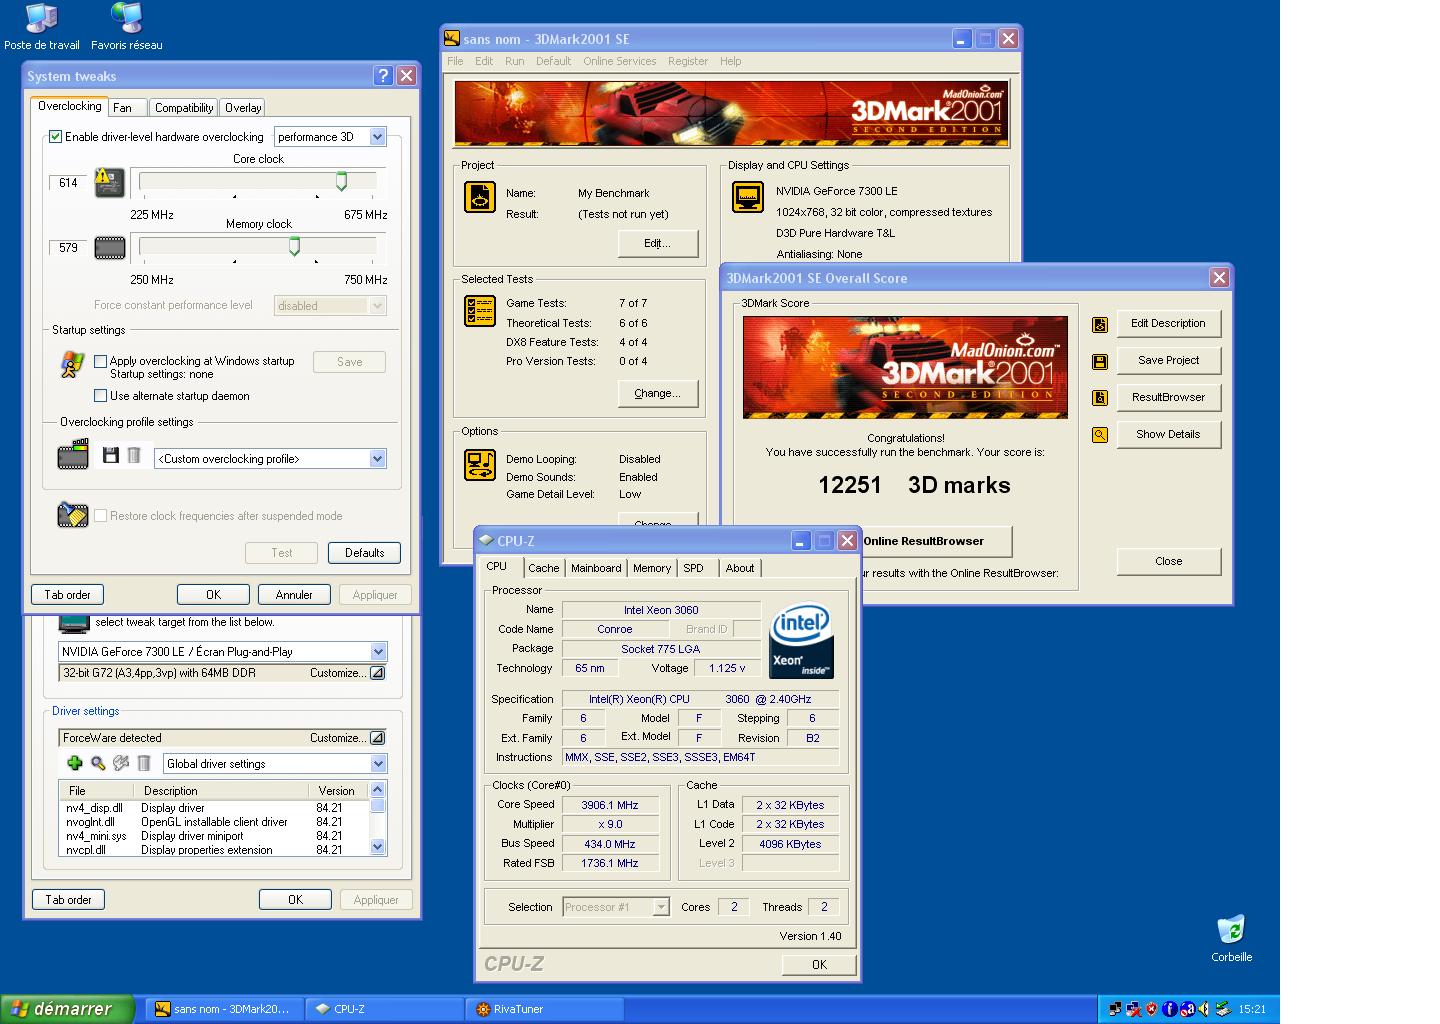Switch to the Compatibility tab
Screen dimensions: 1440x1024
(x=184, y=108)
